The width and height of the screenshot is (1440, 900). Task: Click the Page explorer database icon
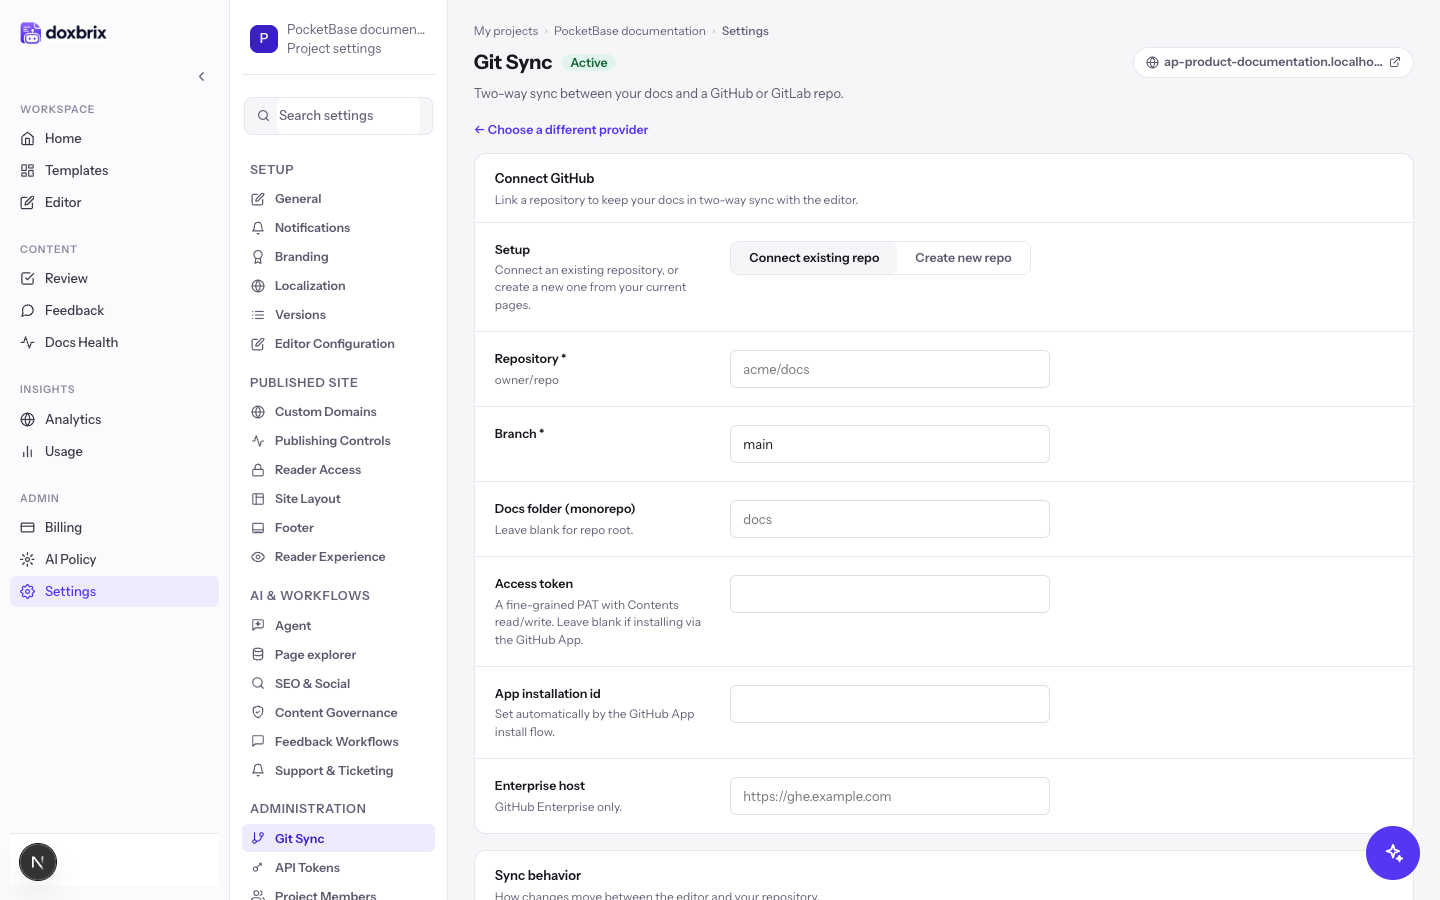258,655
